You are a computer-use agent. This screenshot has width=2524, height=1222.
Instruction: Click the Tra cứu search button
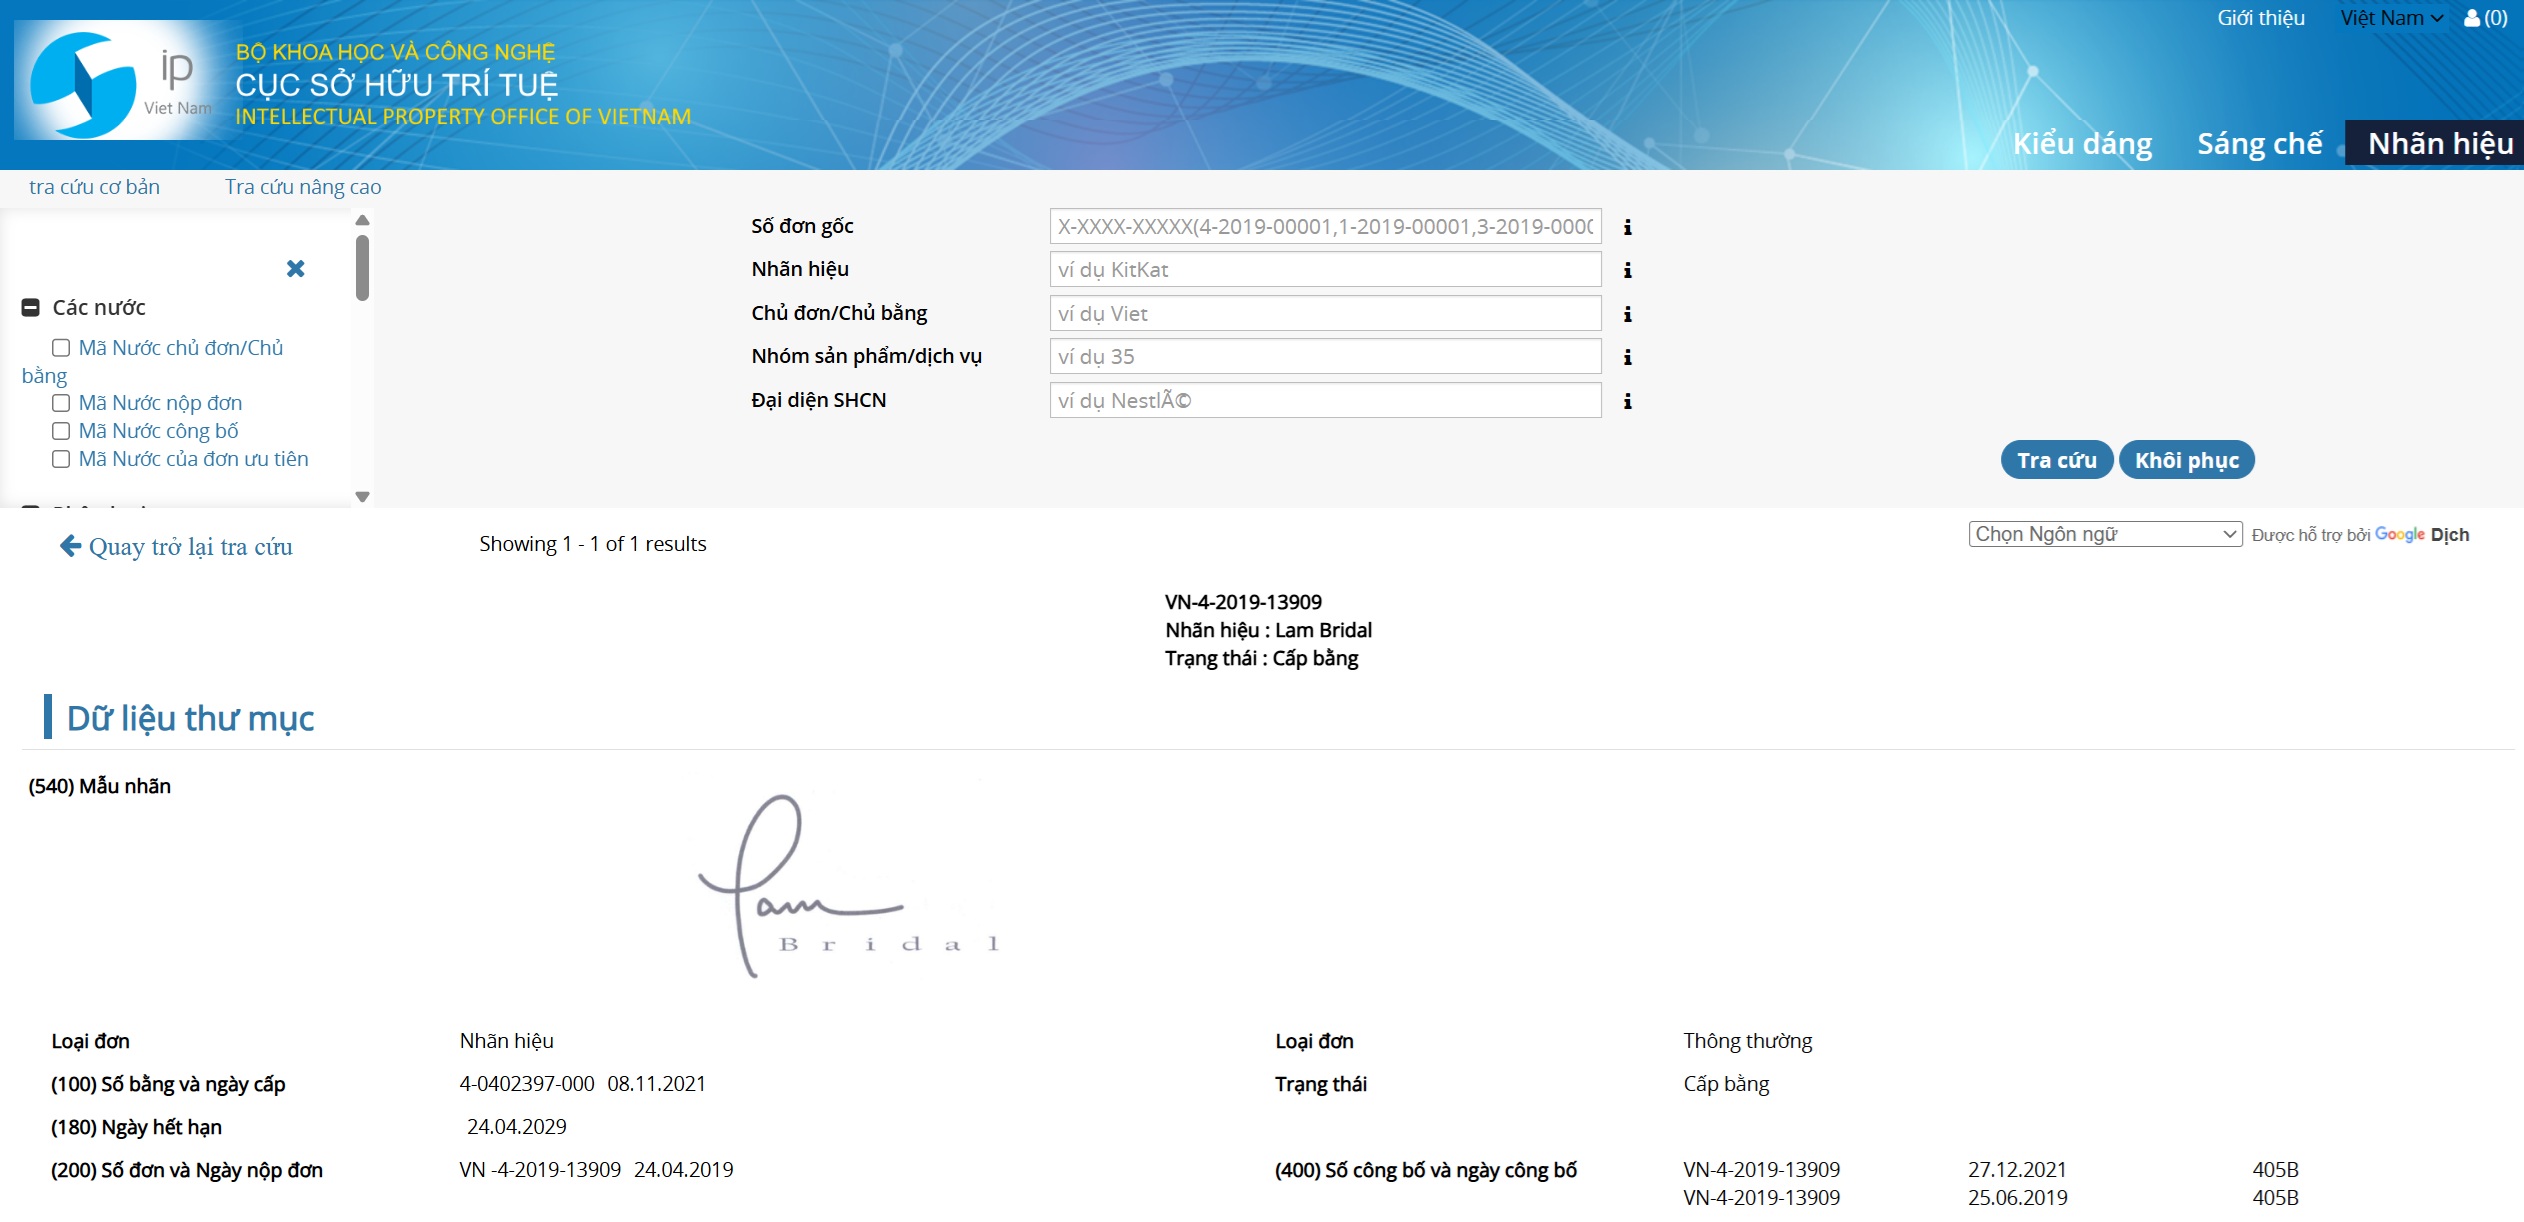pyautogui.click(x=2056, y=460)
